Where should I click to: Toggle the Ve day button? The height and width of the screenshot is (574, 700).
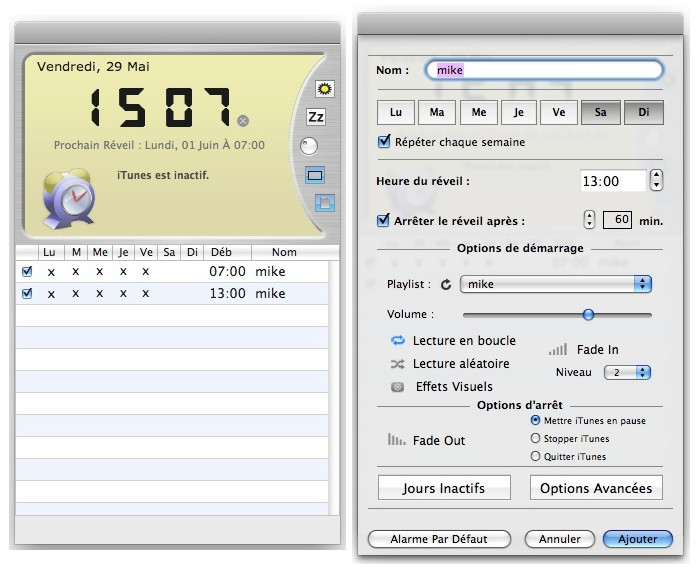pos(558,112)
